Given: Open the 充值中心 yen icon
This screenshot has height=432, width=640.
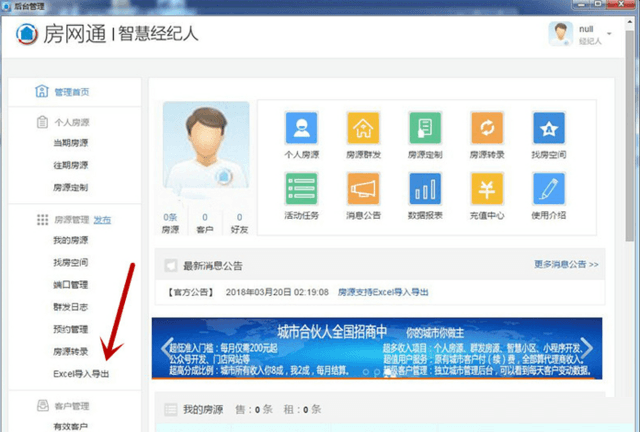Looking at the screenshot, I should pyautogui.click(x=487, y=188).
